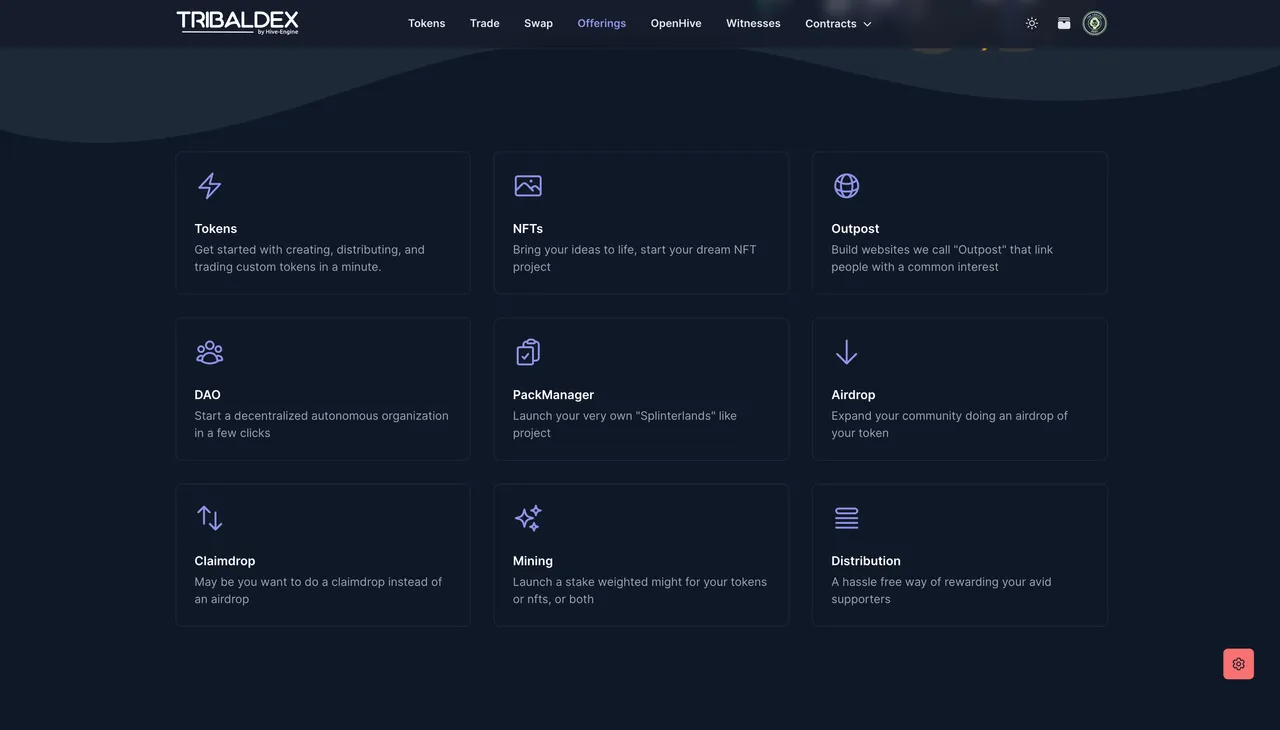This screenshot has height=730, width=1280.
Task: Open the user profile avatar
Action: (1095, 23)
